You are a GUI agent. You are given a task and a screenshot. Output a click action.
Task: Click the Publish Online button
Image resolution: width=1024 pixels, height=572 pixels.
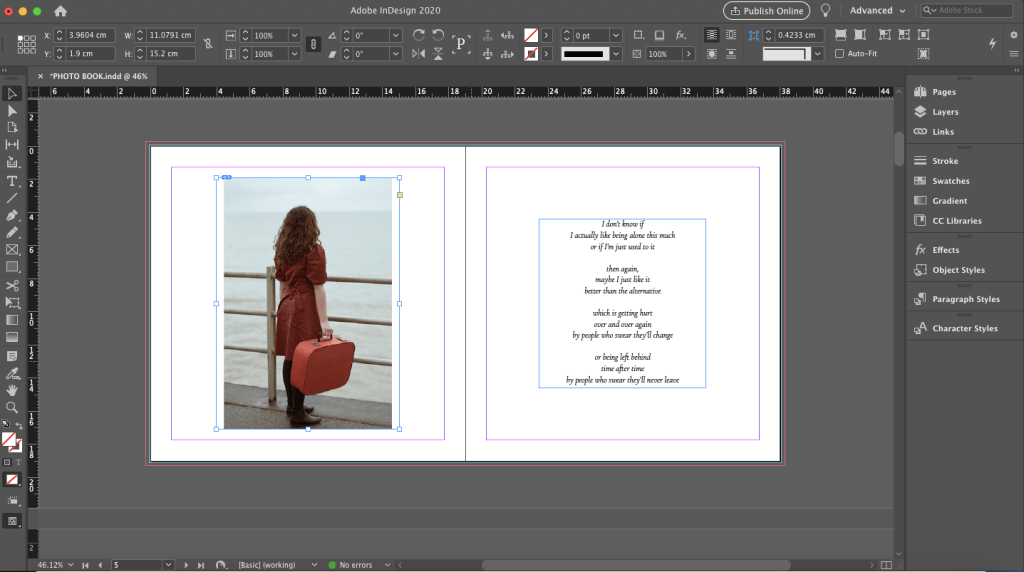766,11
